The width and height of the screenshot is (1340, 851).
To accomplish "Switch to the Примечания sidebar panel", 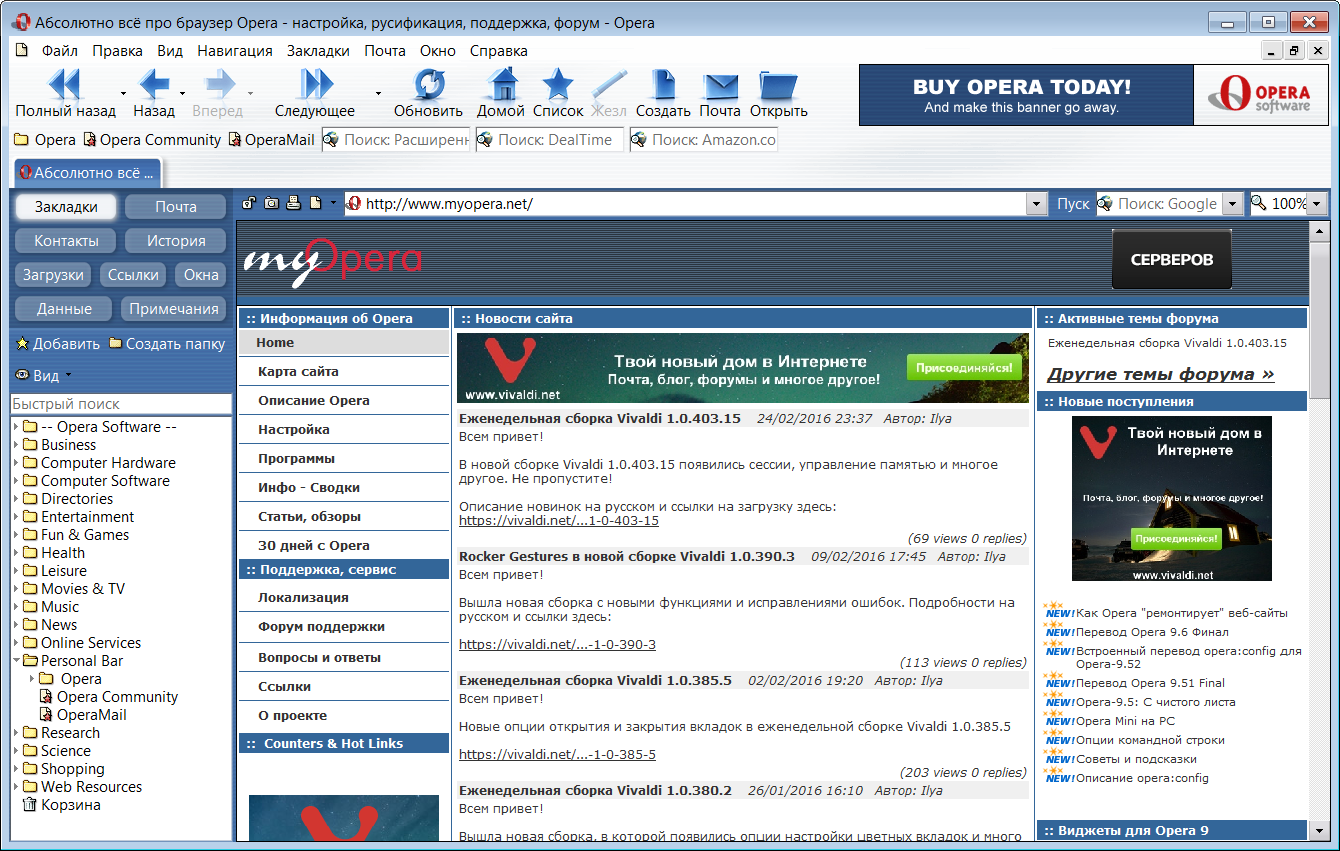I will tap(174, 309).
